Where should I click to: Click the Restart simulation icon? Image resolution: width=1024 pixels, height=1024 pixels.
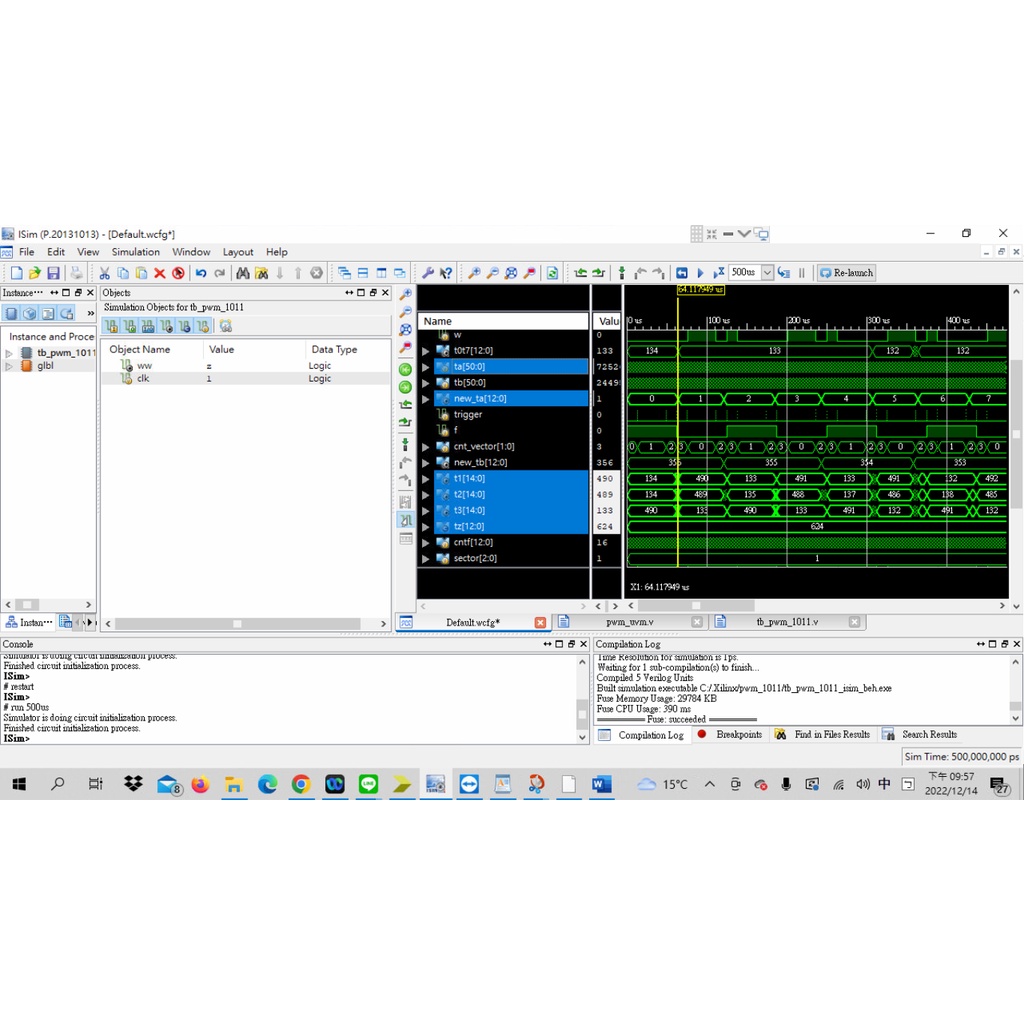point(682,273)
